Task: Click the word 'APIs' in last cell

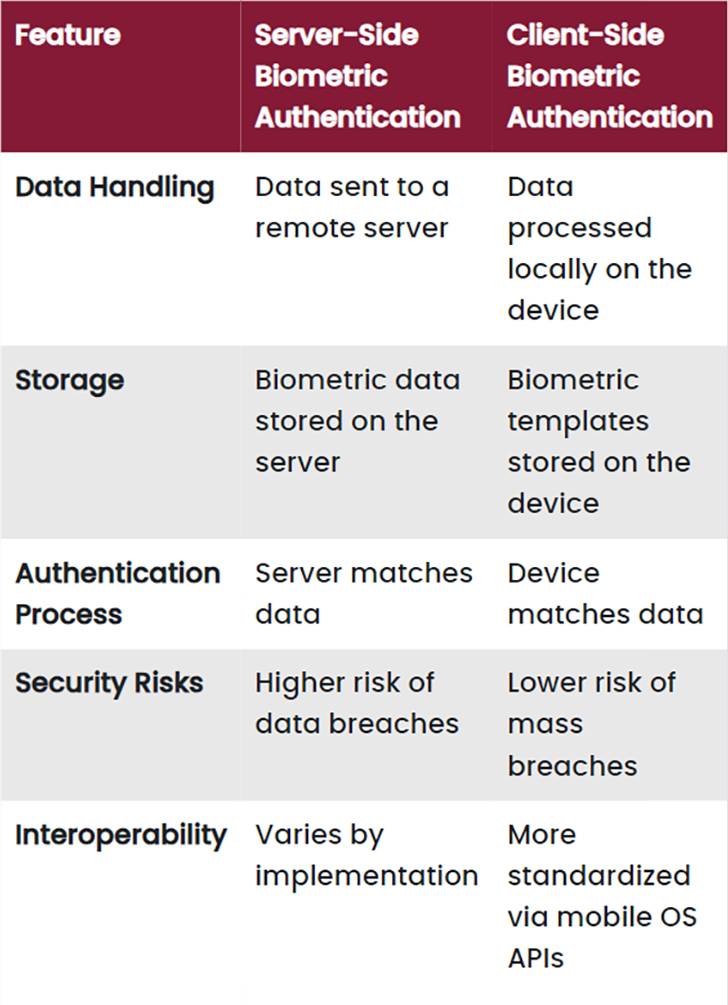Action: tap(536, 959)
